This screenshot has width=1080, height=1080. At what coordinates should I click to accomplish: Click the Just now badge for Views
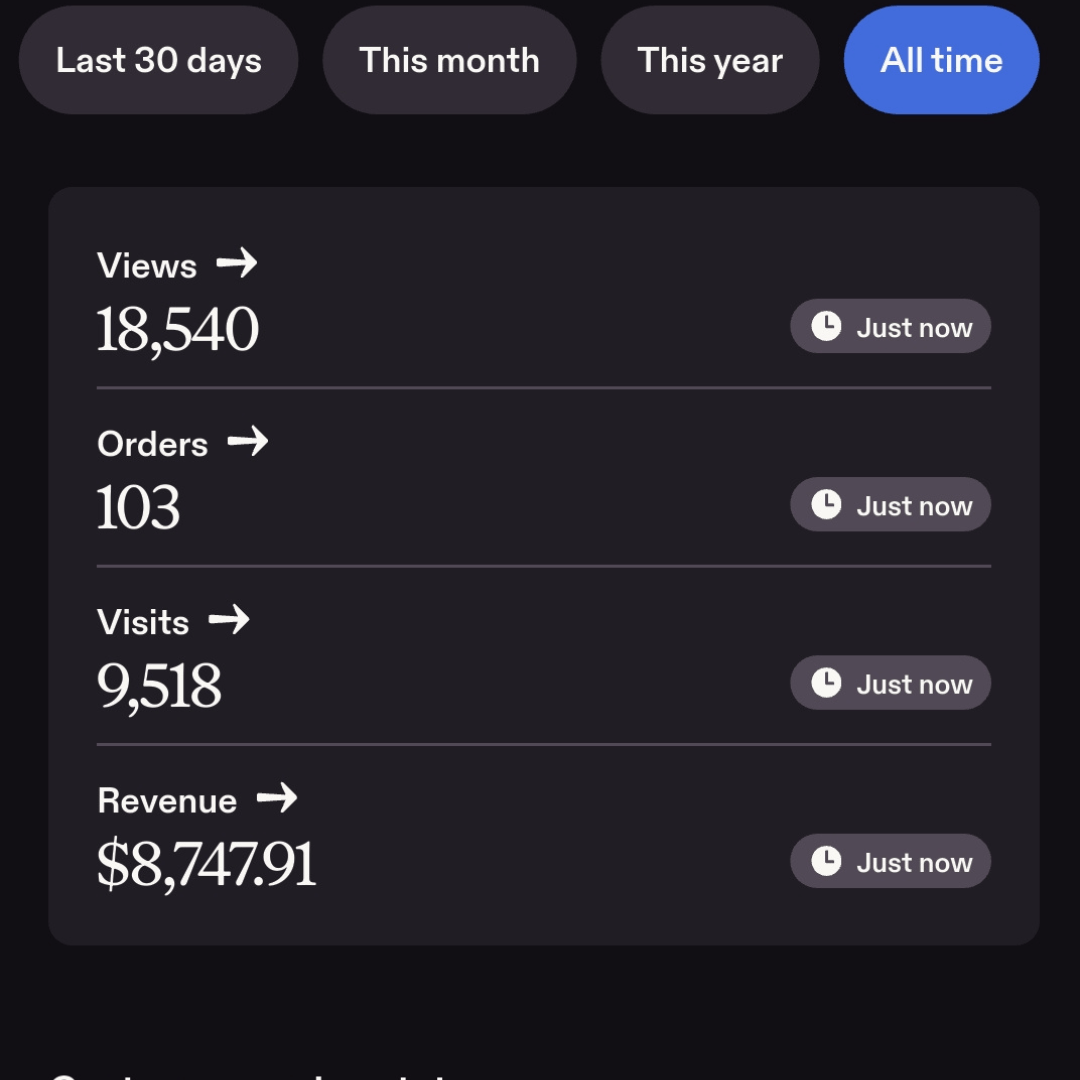pyautogui.click(x=890, y=326)
